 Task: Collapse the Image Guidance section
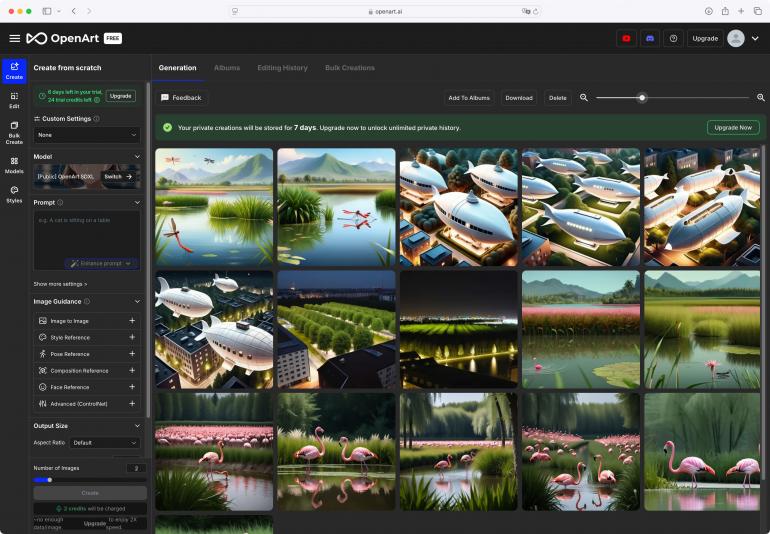point(137,301)
